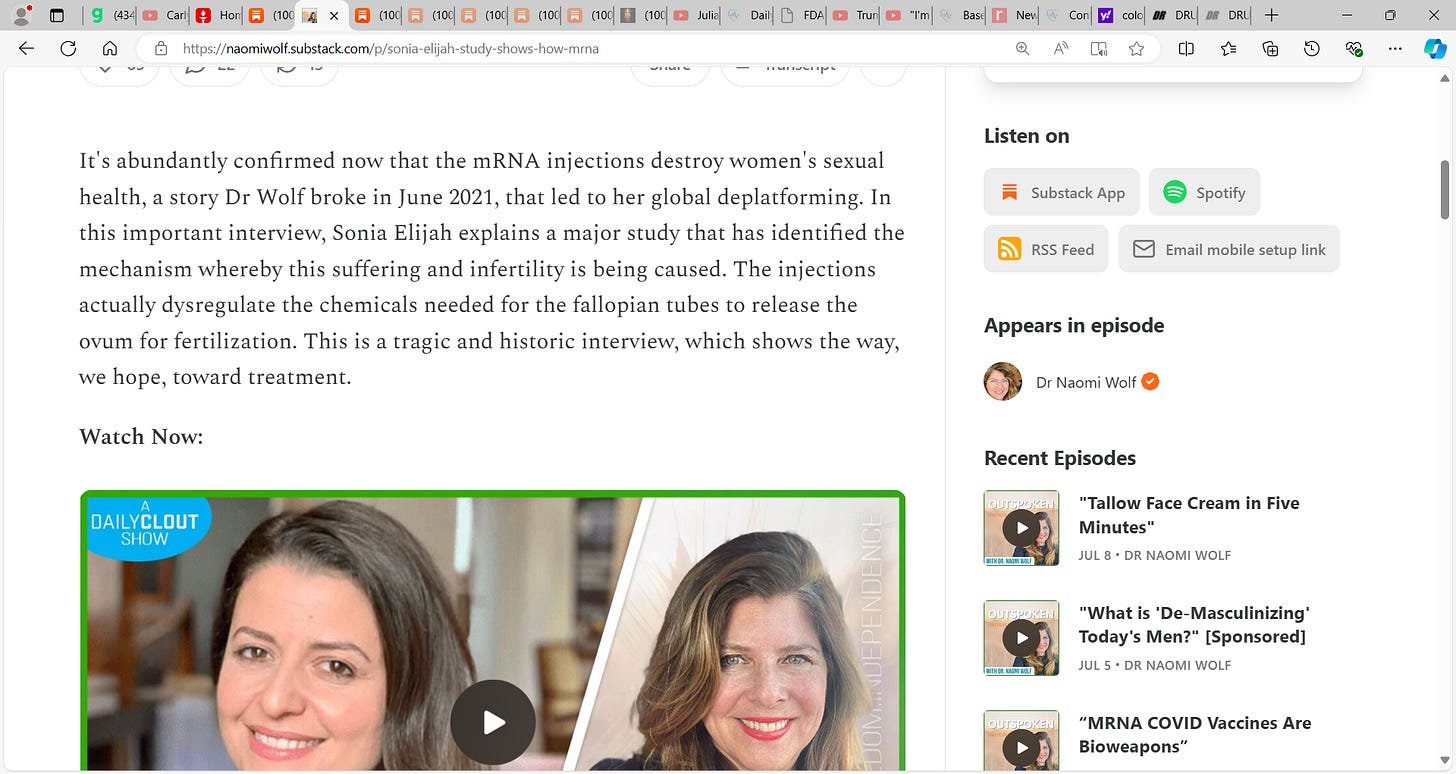Image resolution: width=1456 pixels, height=774 pixels.
Task: Open Dr Naomi Wolf profile name
Action: pyautogui.click(x=1086, y=382)
